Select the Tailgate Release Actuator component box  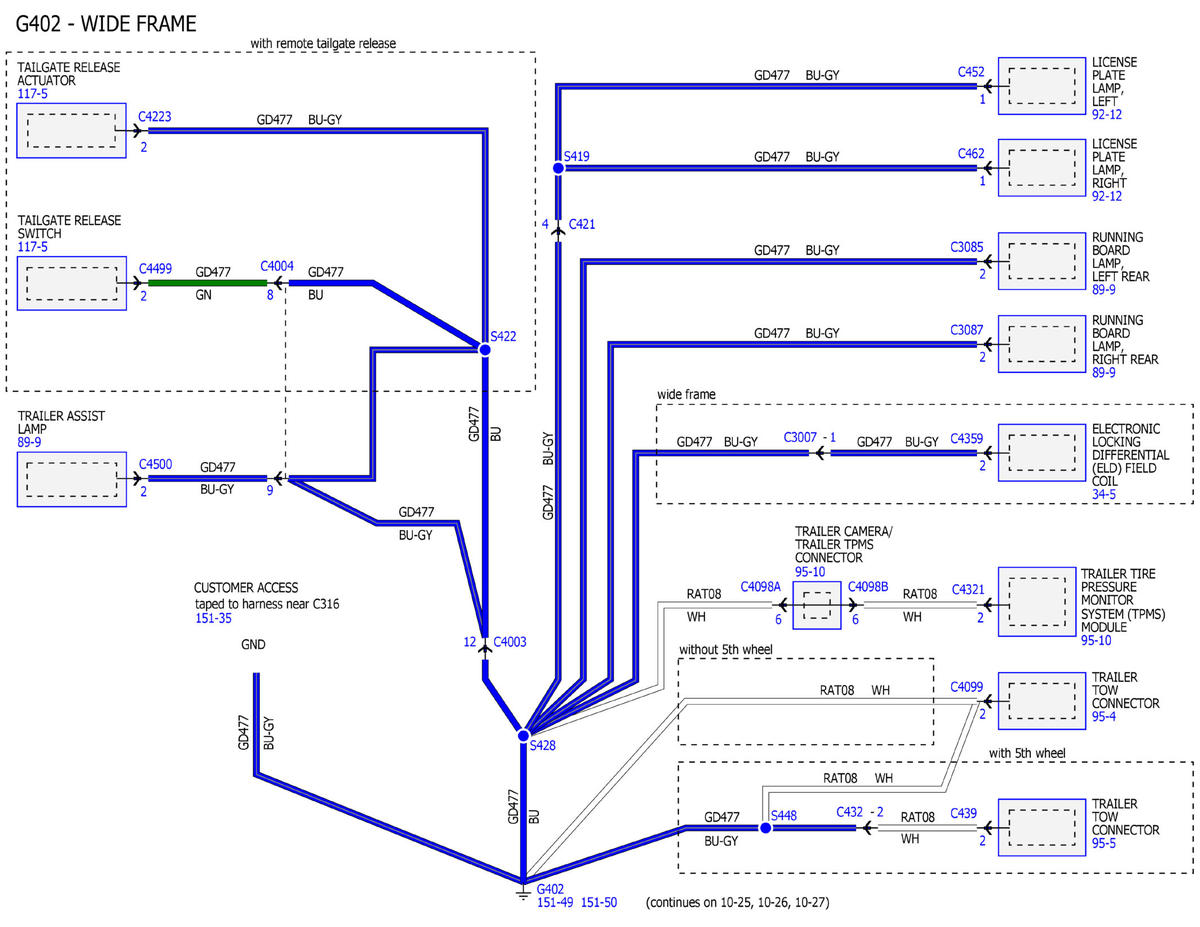71,131
